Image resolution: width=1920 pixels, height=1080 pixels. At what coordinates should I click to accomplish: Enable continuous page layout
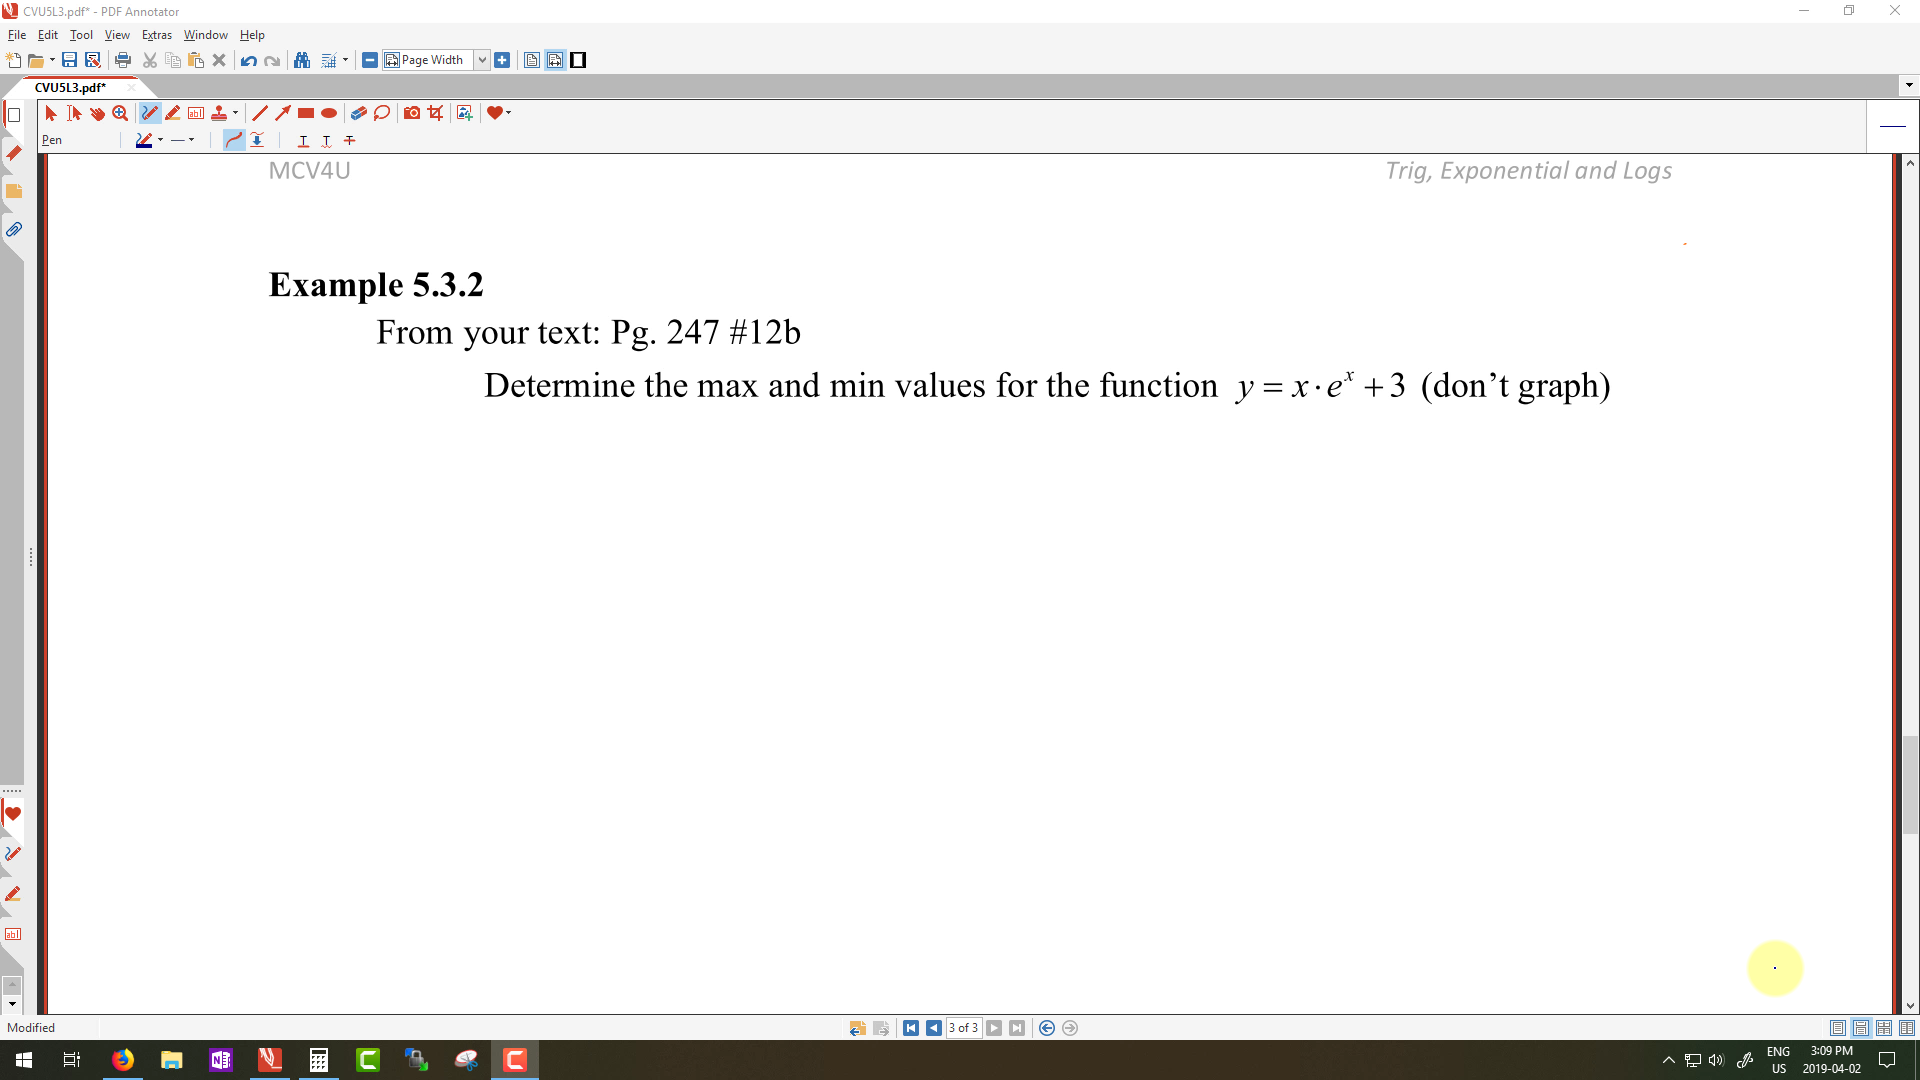1861,1028
